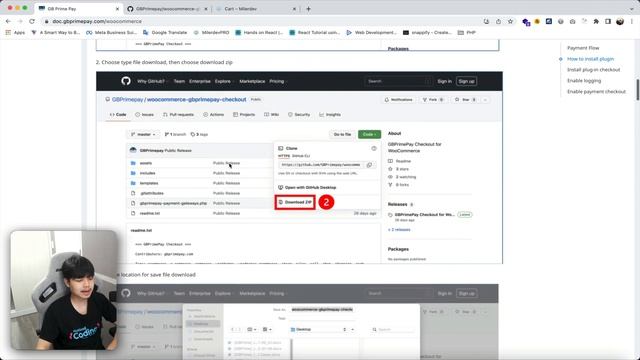Jump to Install plug-in checkout section
This screenshot has width=640, height=360.
pyautogui.click(x=593, y=70)
